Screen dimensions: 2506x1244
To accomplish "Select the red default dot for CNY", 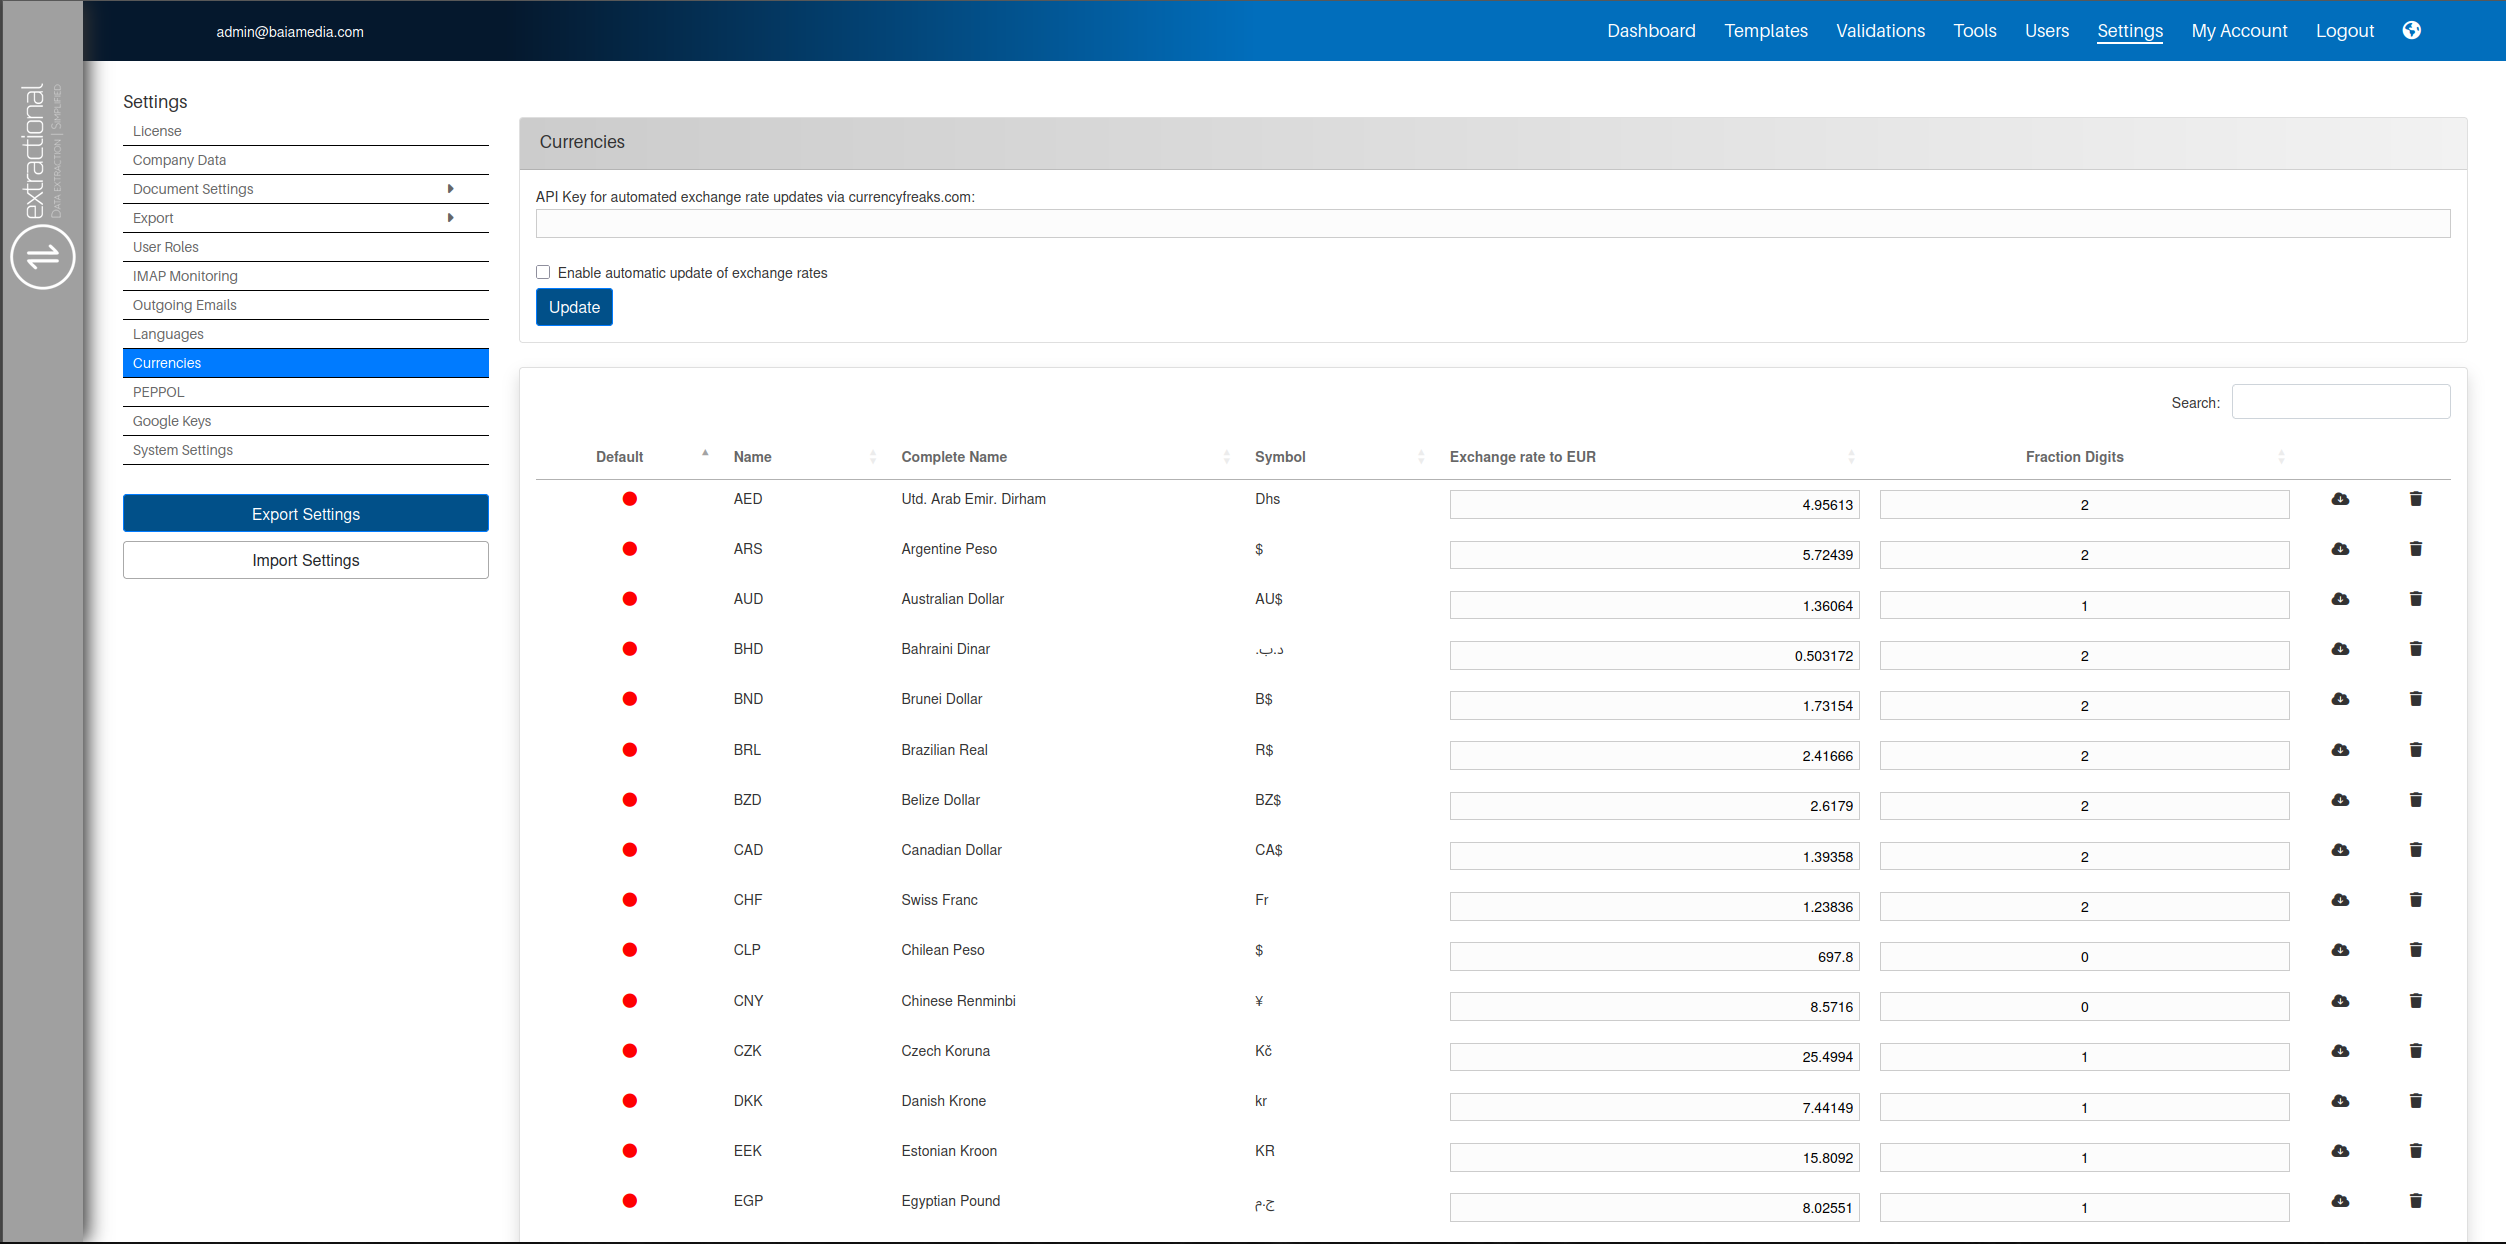I will click(x=629, y=1001).
